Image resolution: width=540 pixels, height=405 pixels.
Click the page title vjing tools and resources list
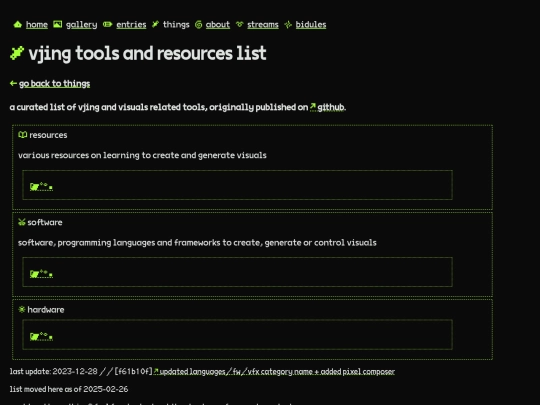147,53
